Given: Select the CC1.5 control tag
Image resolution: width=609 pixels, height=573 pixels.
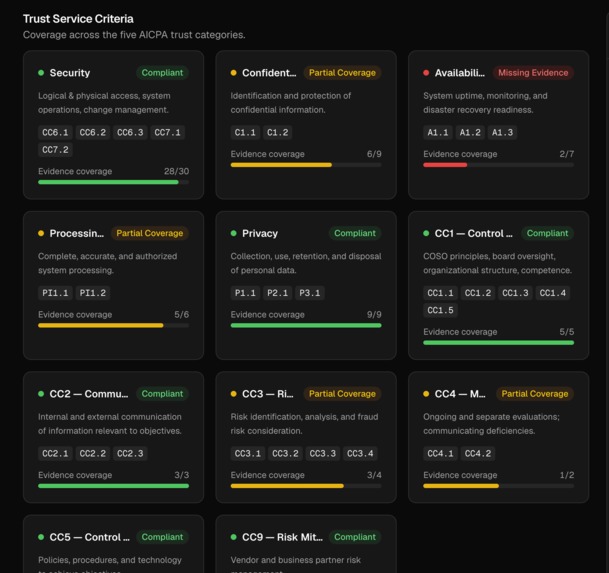Looking at the screenshot, I should coord(440,310).
